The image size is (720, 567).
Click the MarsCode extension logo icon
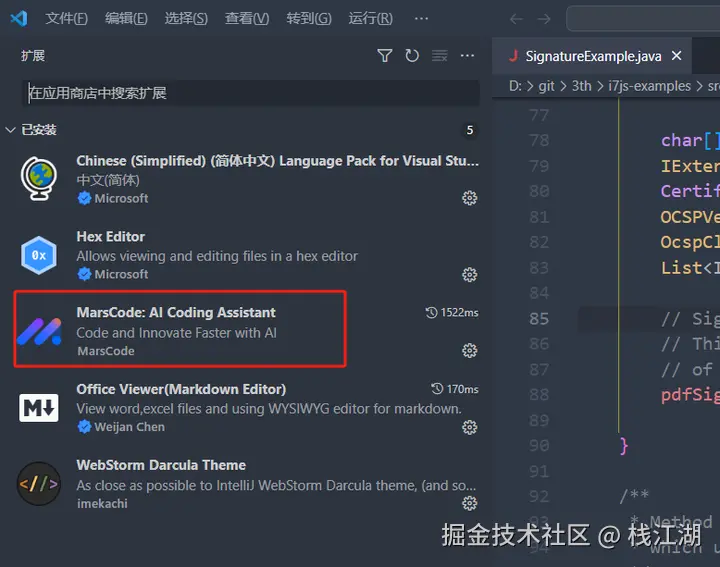point(39,331)
